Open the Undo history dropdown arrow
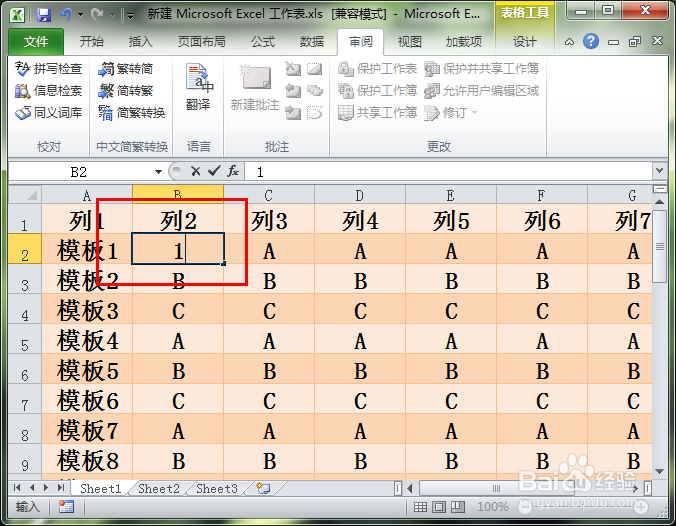The image size is (676, 526). click(x=80, y=15)
